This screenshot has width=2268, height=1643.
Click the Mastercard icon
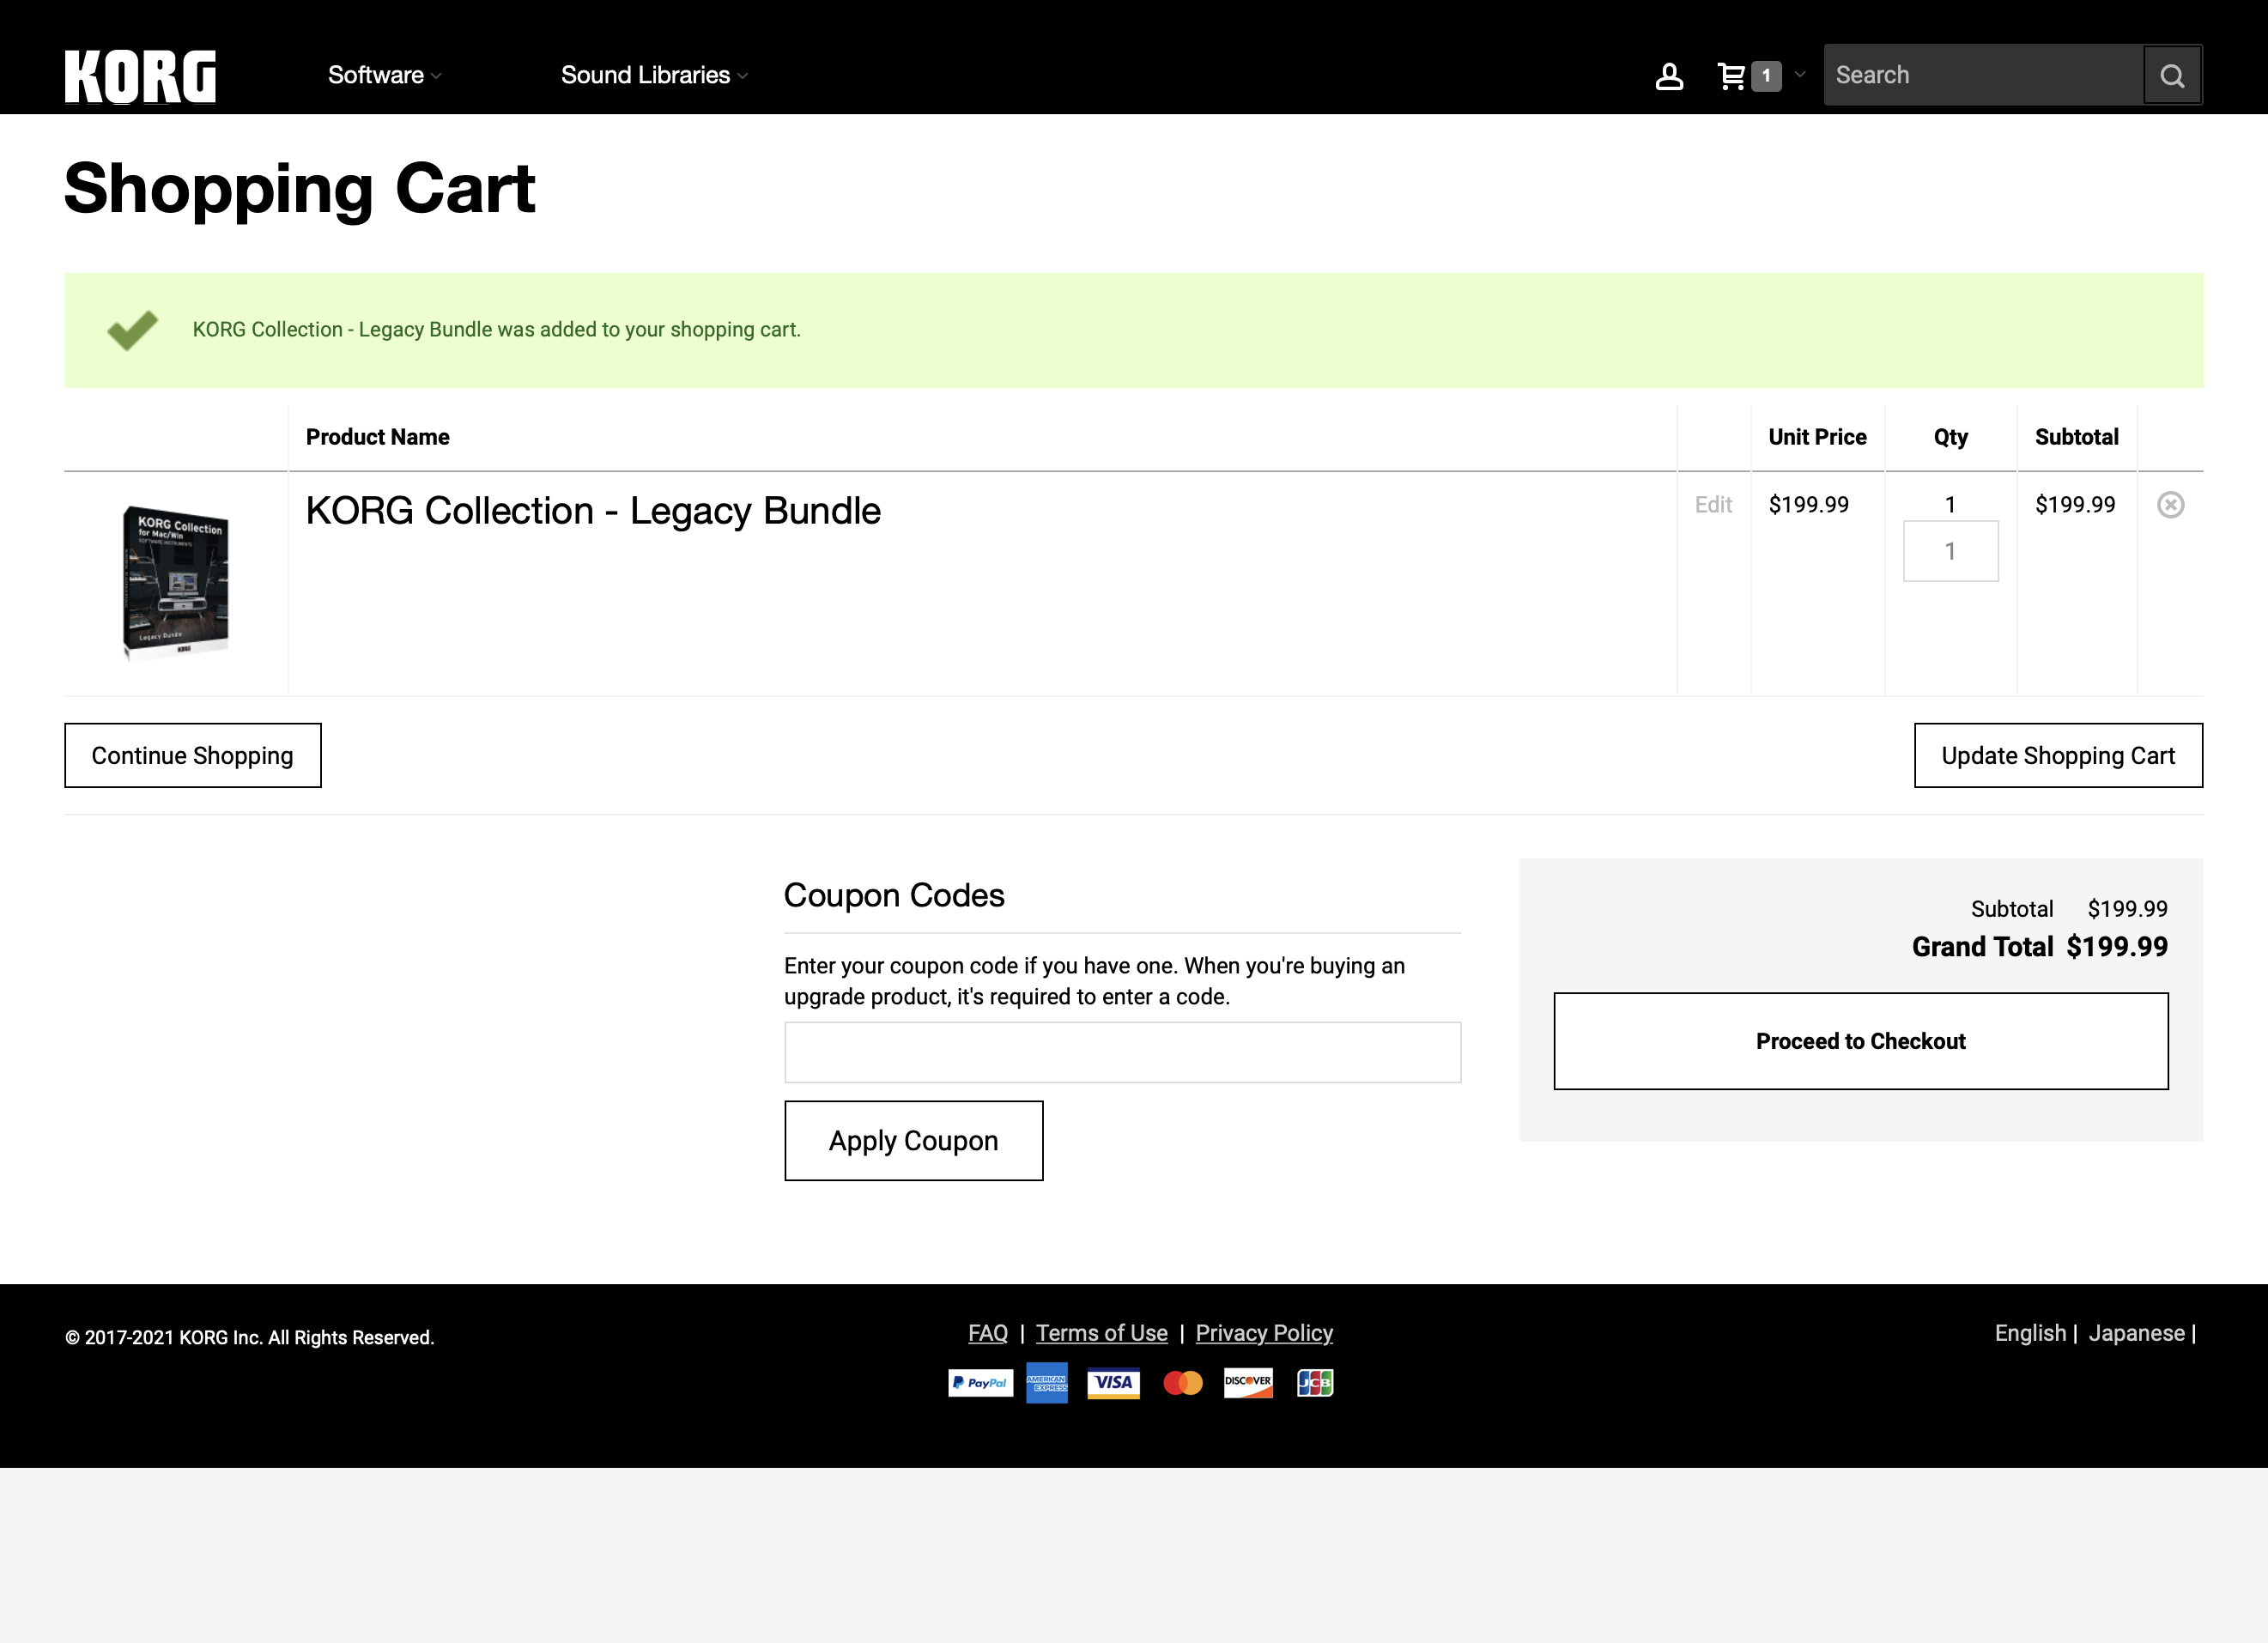click(1183, 1383)
